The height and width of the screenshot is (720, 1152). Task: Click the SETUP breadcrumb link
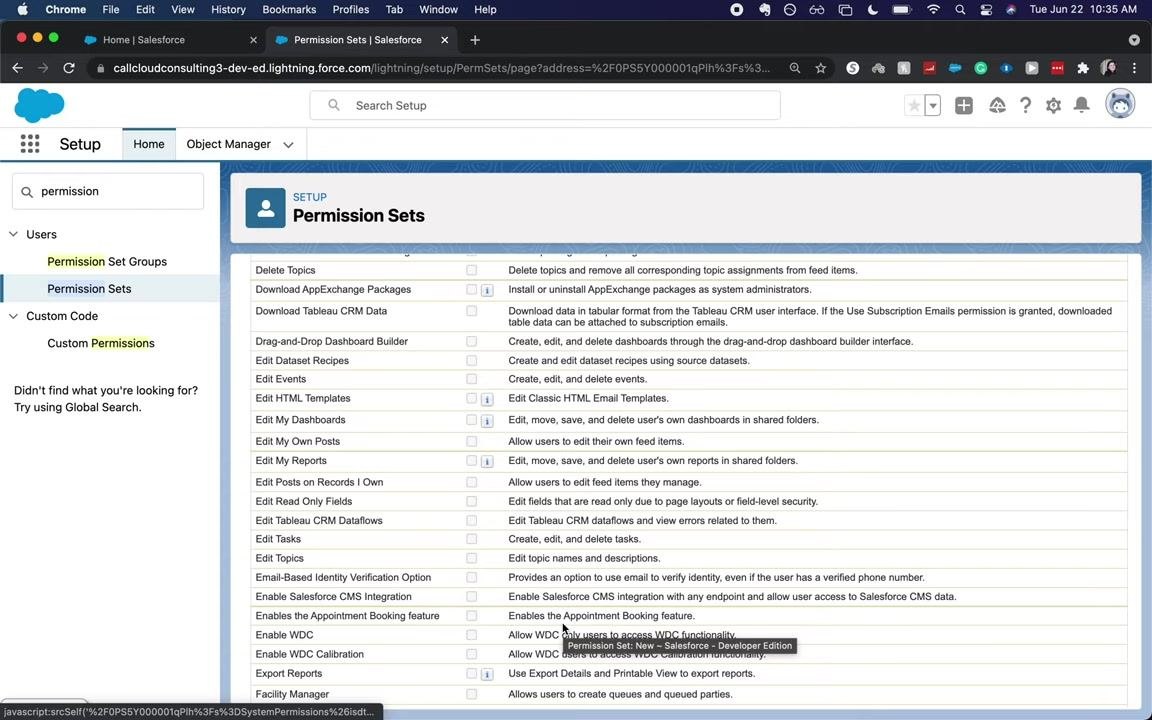(309, 197)
